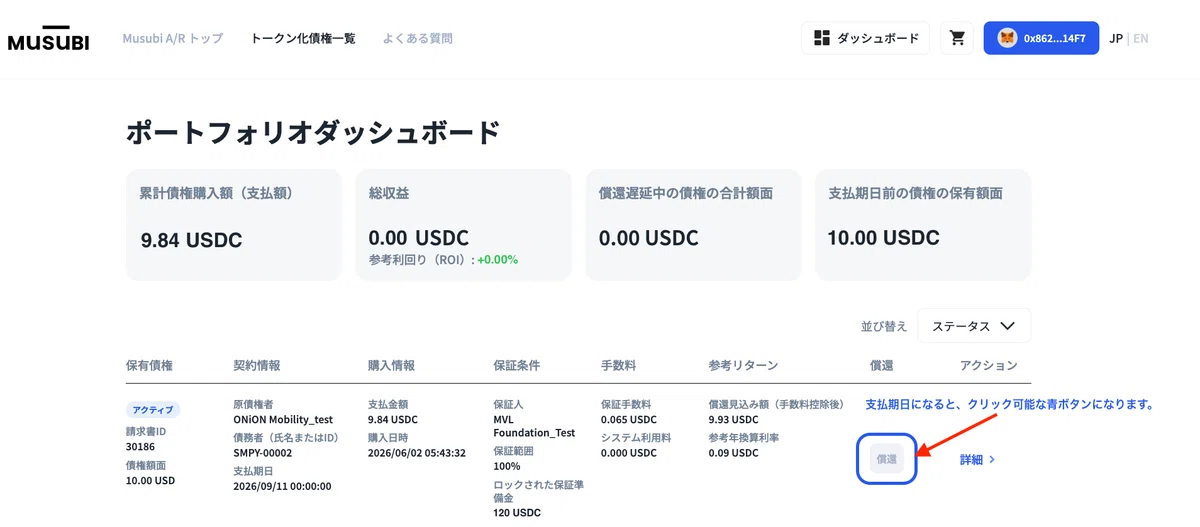Click the MetaMask fox wallet icon

tap(1007, 38)
